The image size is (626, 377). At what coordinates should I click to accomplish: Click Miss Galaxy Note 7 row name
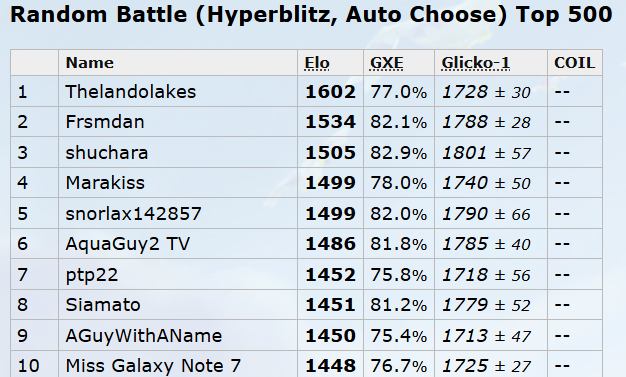click(x=153, y=366)
